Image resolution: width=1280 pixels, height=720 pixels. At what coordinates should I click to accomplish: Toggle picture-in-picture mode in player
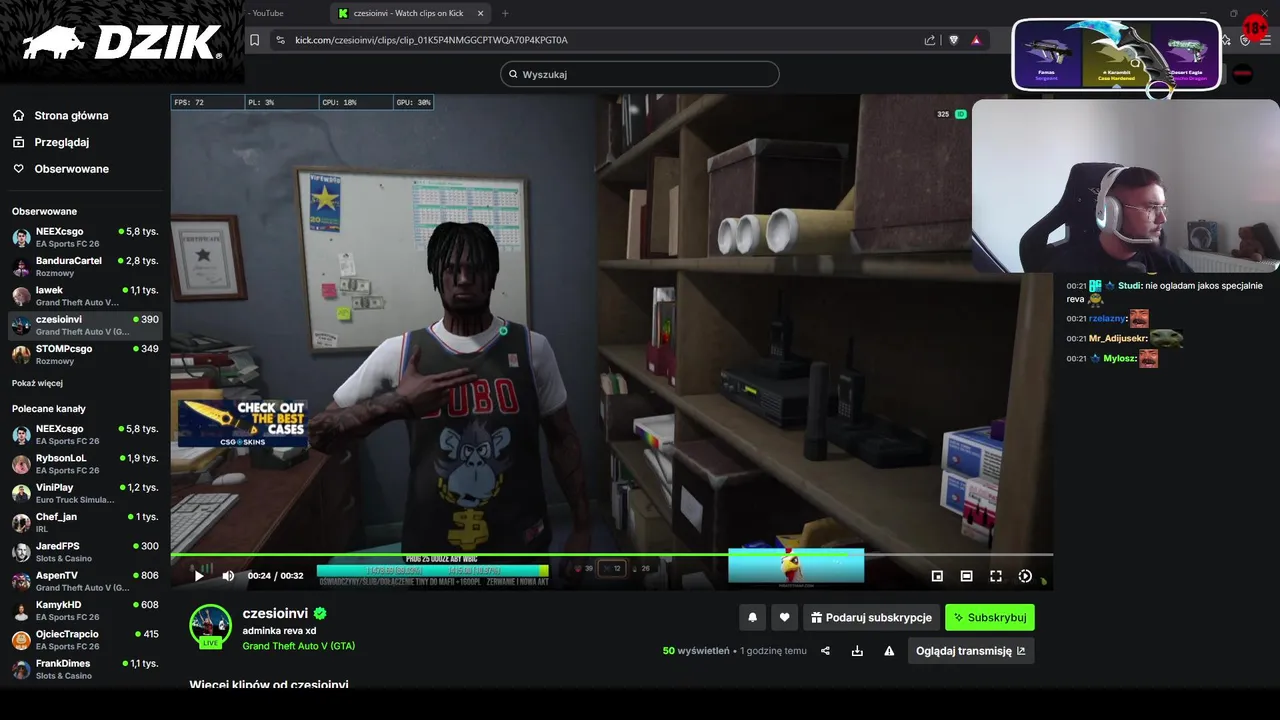pos(937,576)
